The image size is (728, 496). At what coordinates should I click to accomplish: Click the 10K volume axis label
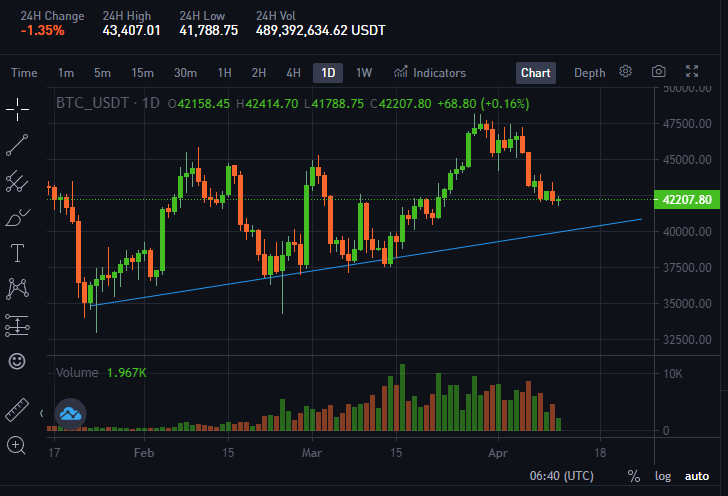pos(673,374)
